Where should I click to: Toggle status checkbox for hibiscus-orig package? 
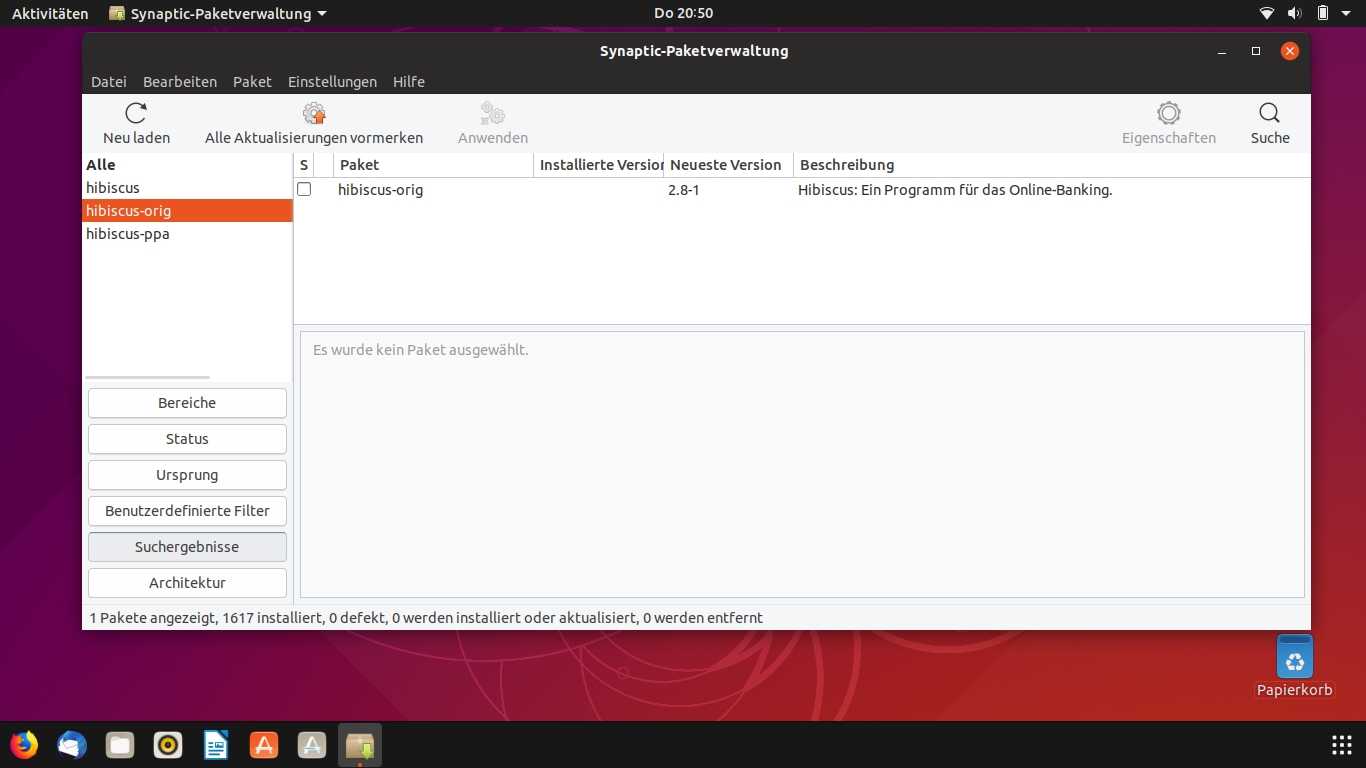304,189
